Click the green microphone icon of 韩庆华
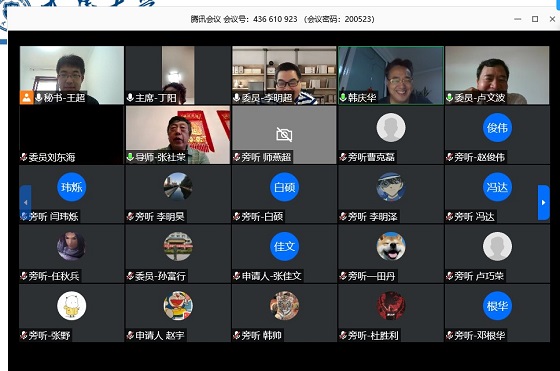The height and width of the screenshot is (371, 560). click(x=343, y=97)
